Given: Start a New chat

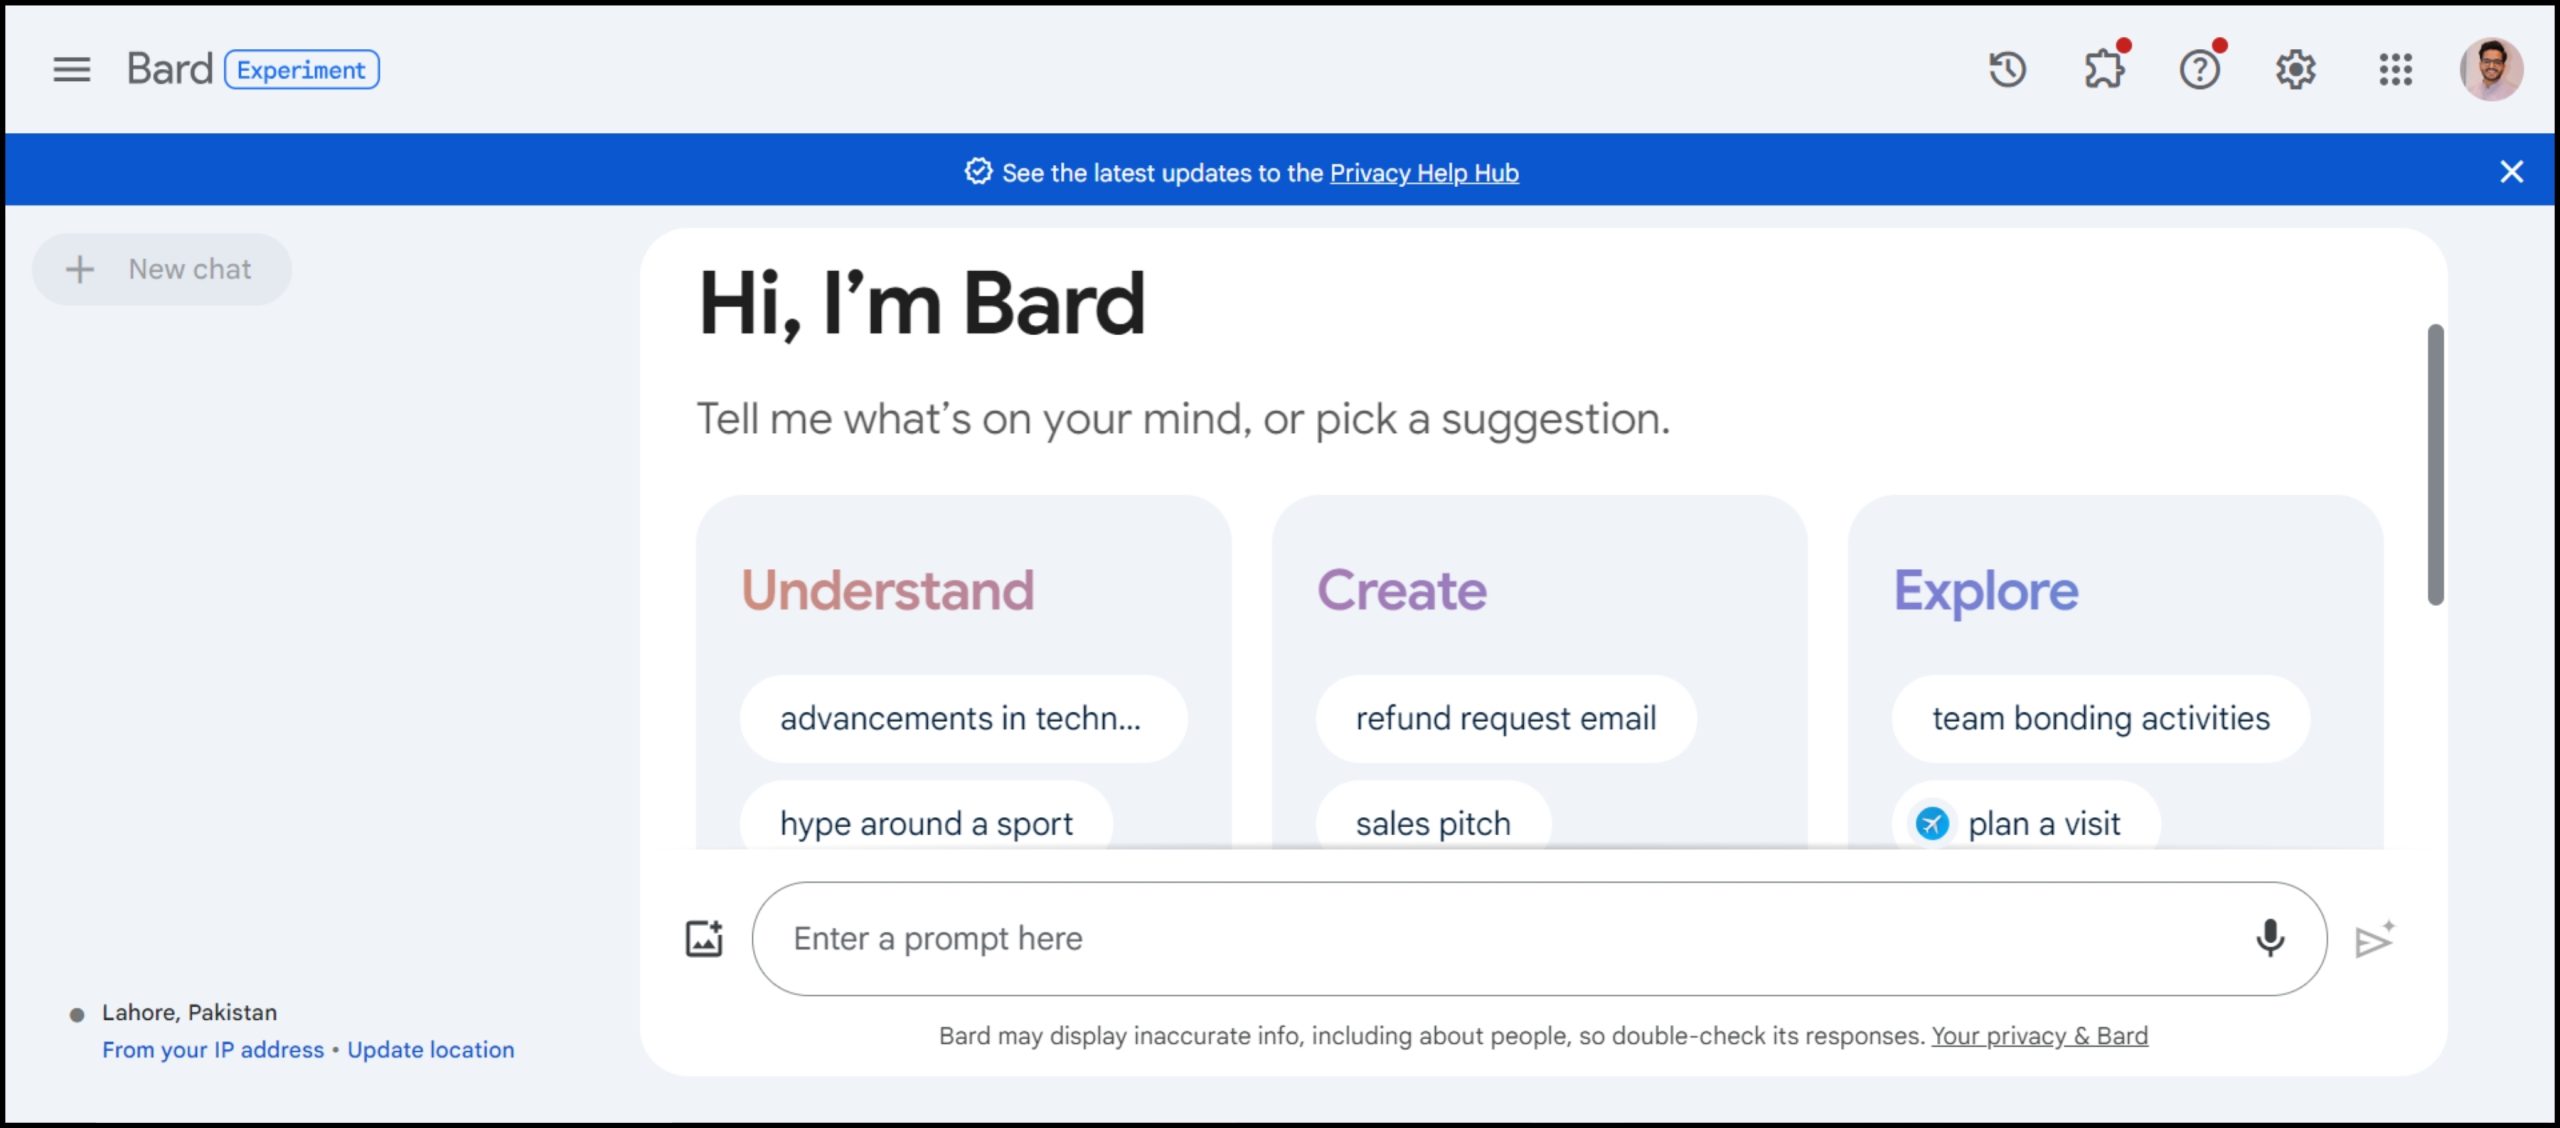Looking at the screenshot, I should pyautogui.click(x=162, y=268).
